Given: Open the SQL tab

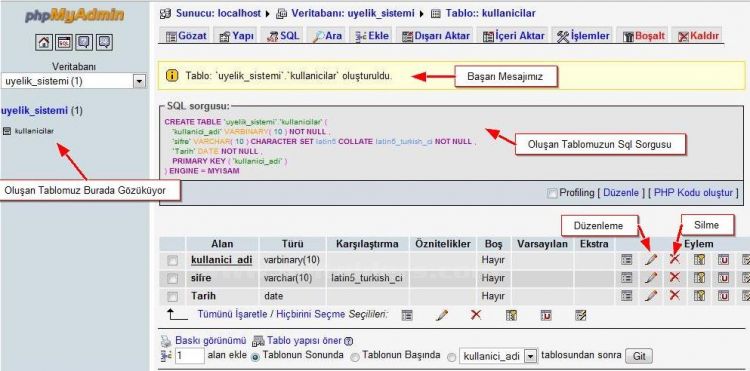Looking at the screenshot, I should tap(283, 36).
